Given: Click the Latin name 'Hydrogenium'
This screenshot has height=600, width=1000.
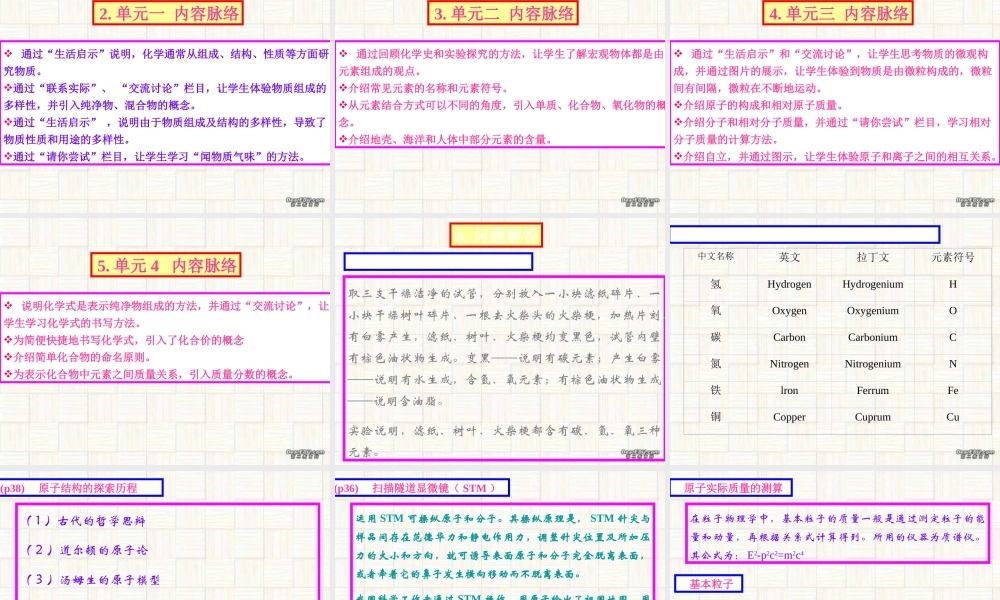Looking at the screenshot, I should [x=872, y=284].
